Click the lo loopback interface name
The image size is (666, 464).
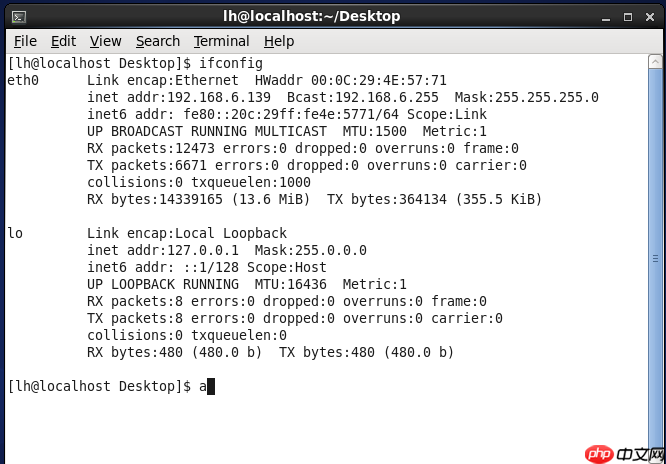pos(15,233)
